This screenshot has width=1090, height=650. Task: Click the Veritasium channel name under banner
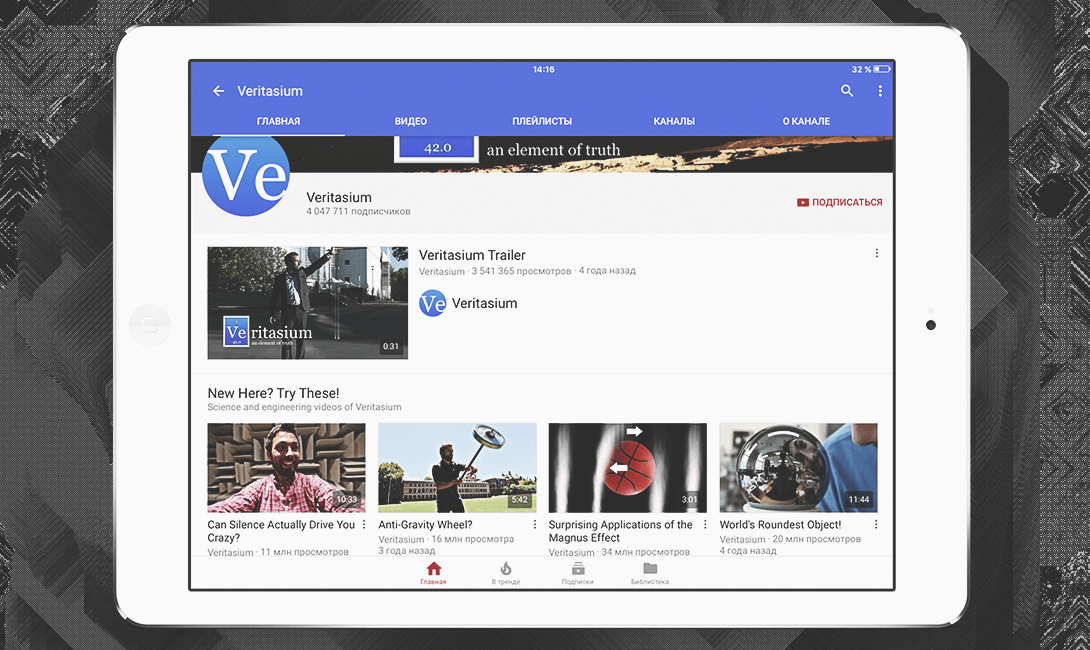click(x=339, y=197)
